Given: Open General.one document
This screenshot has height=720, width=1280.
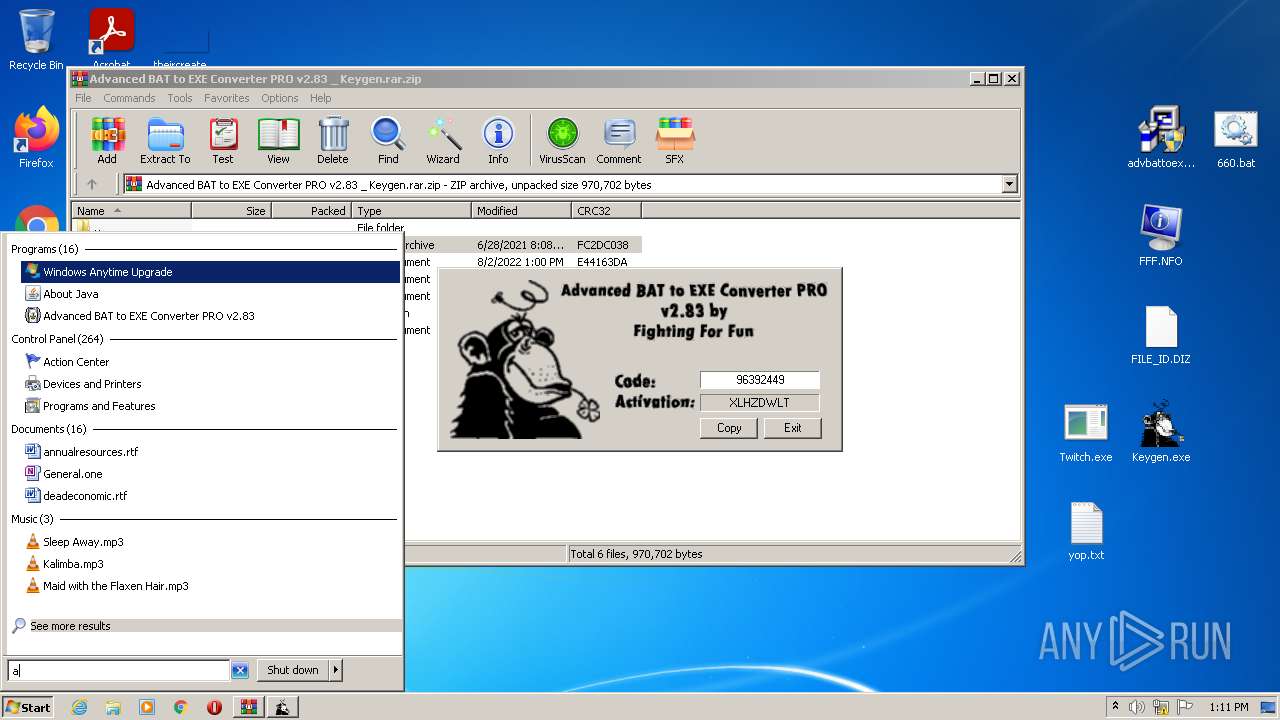Looking at the screenshot, I should coord(210,474).
